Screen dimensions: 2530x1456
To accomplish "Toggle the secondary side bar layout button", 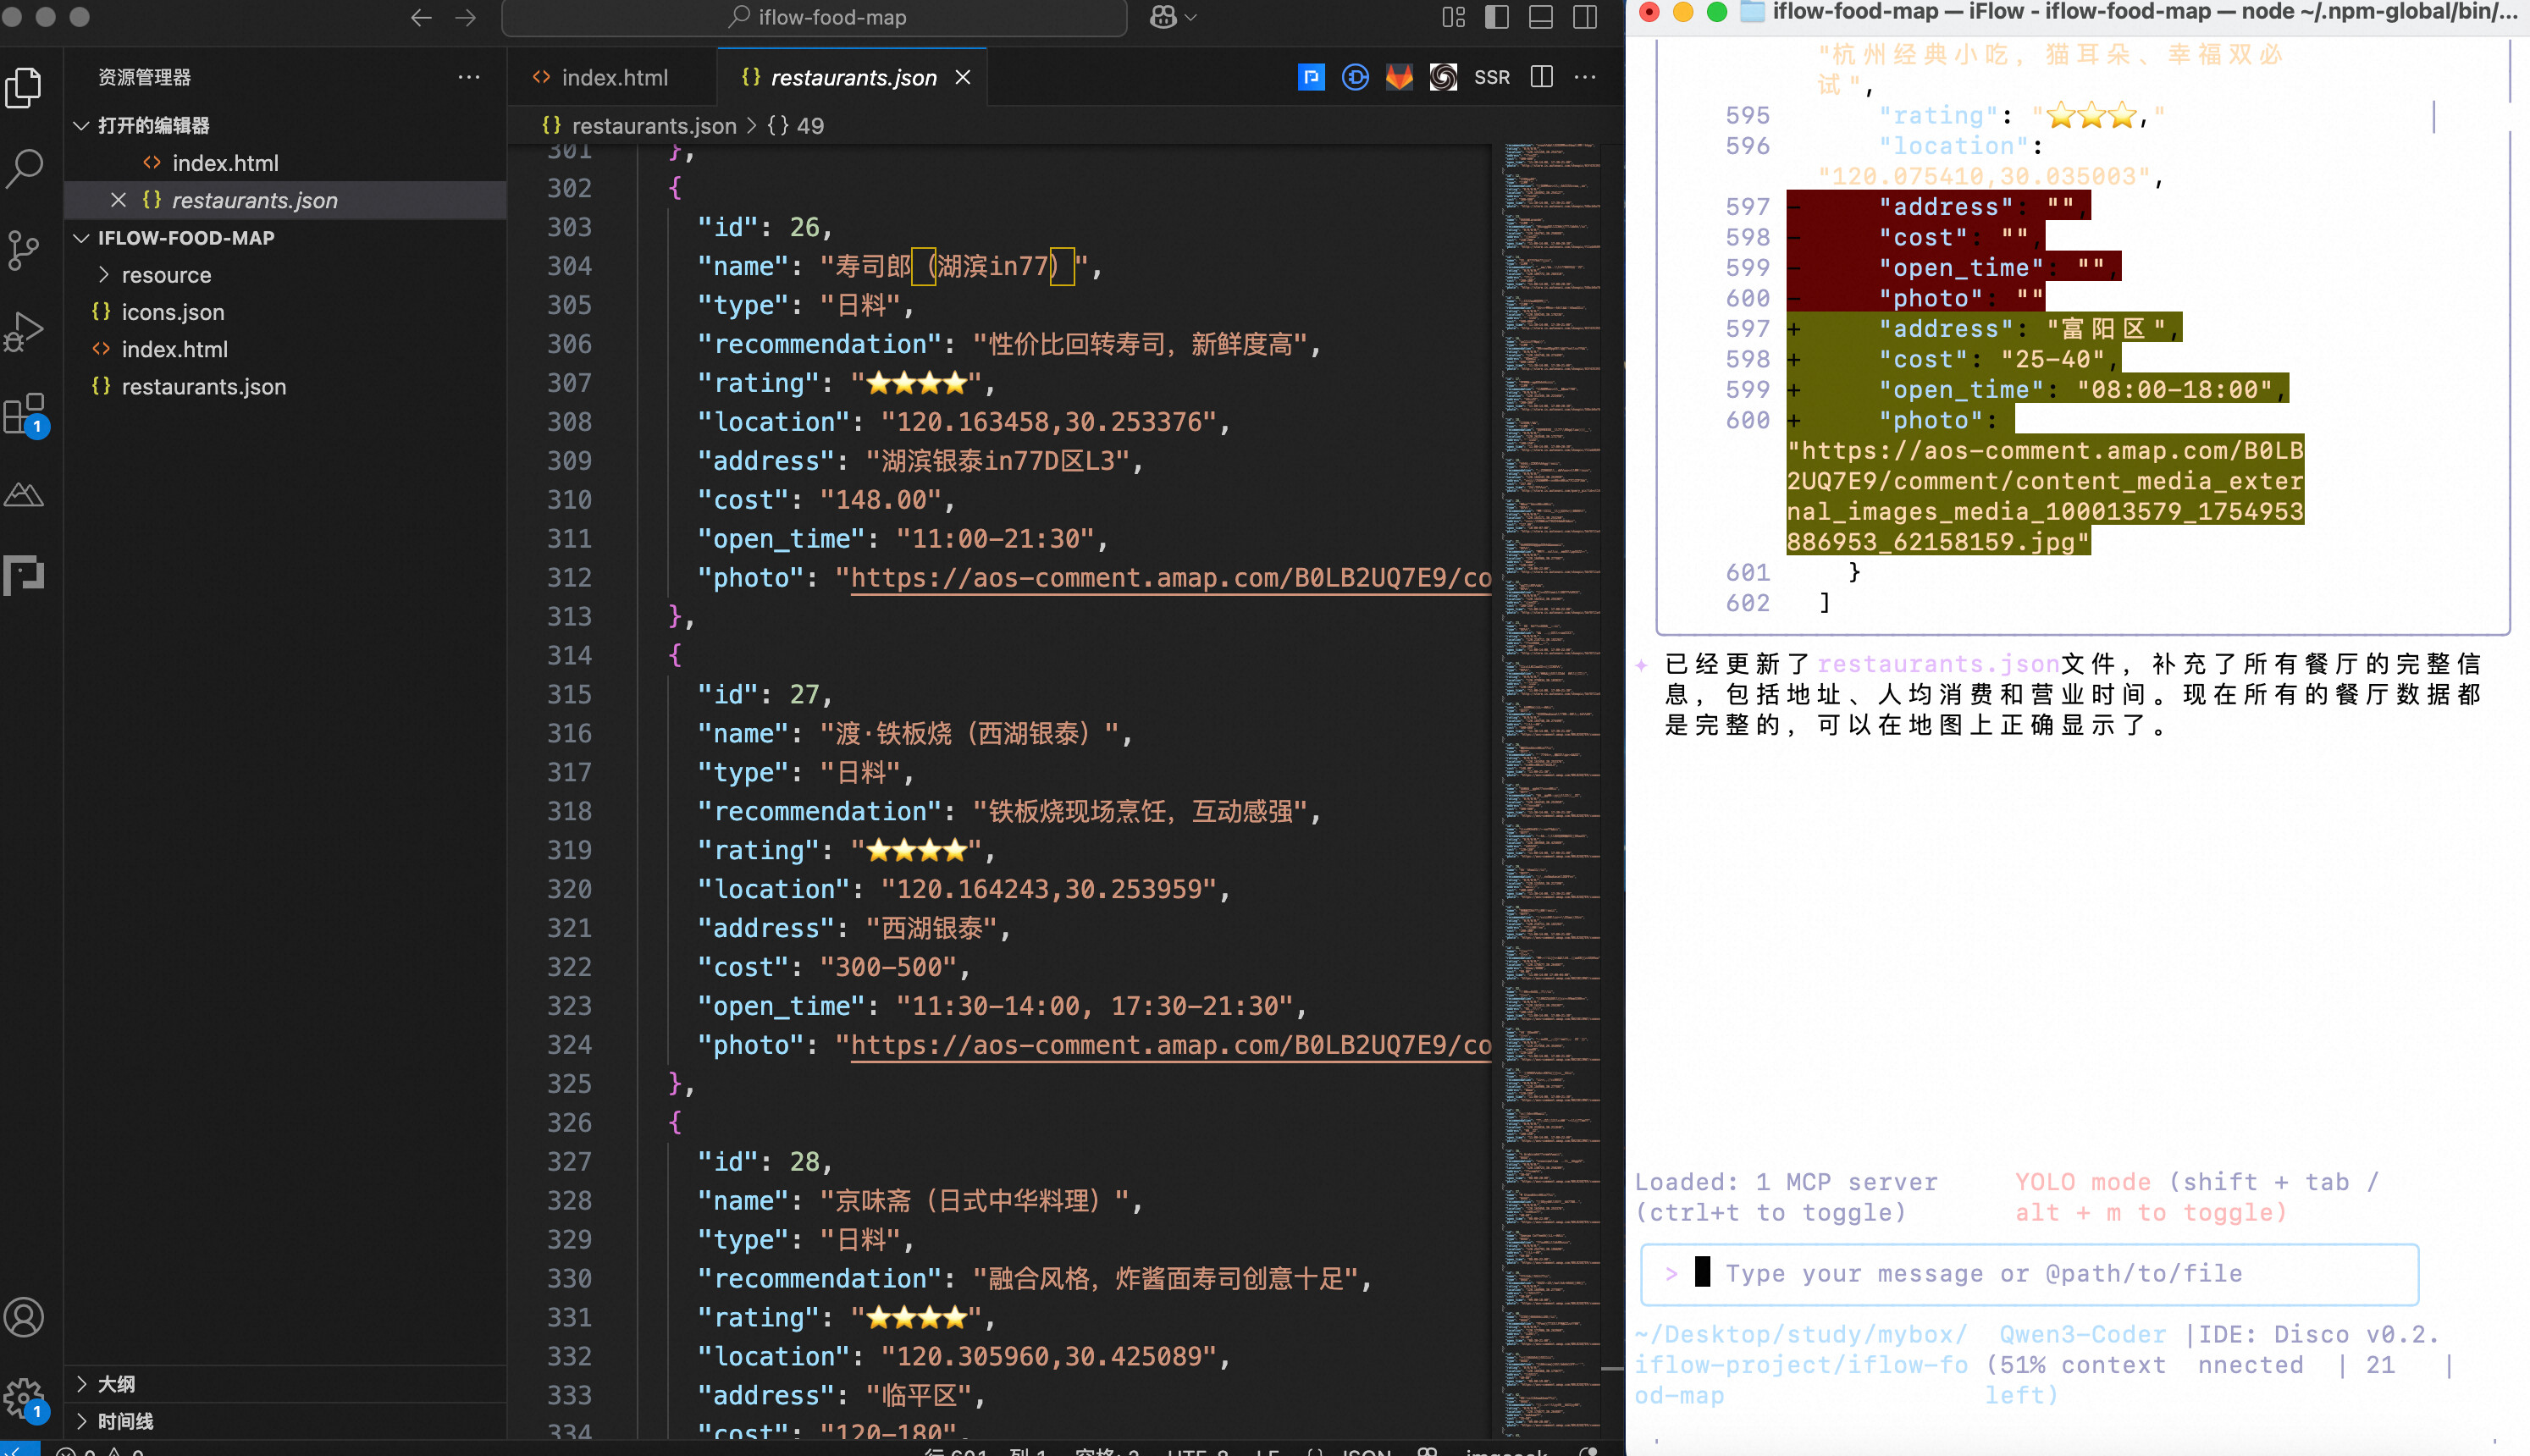I will tap(1585, 17).
